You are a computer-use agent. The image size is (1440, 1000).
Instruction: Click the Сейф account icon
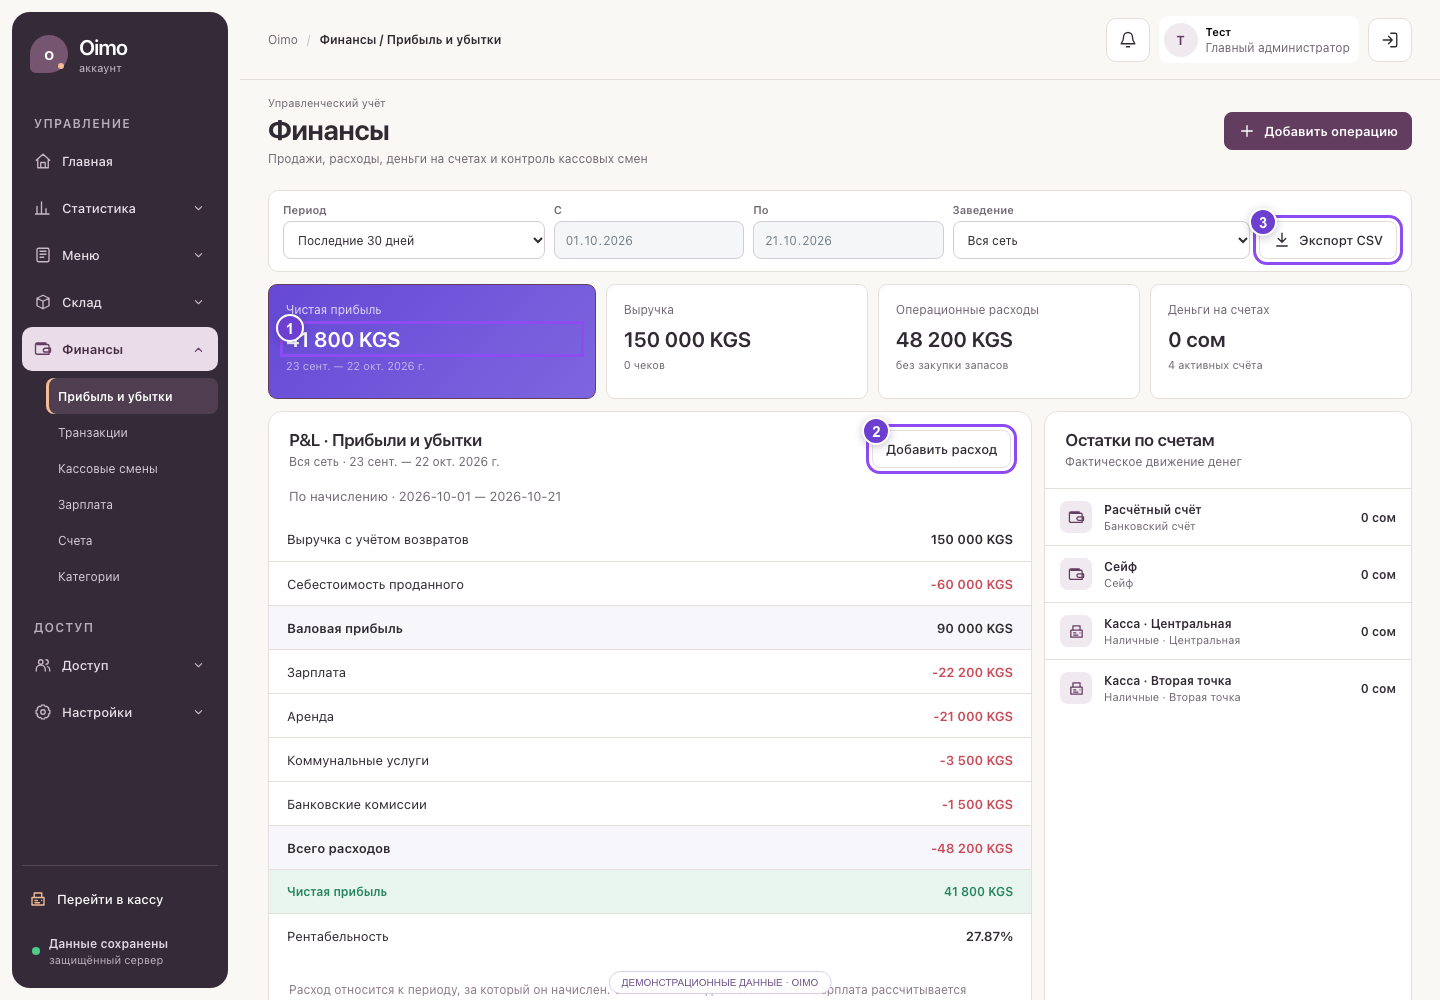point(1076,574)
